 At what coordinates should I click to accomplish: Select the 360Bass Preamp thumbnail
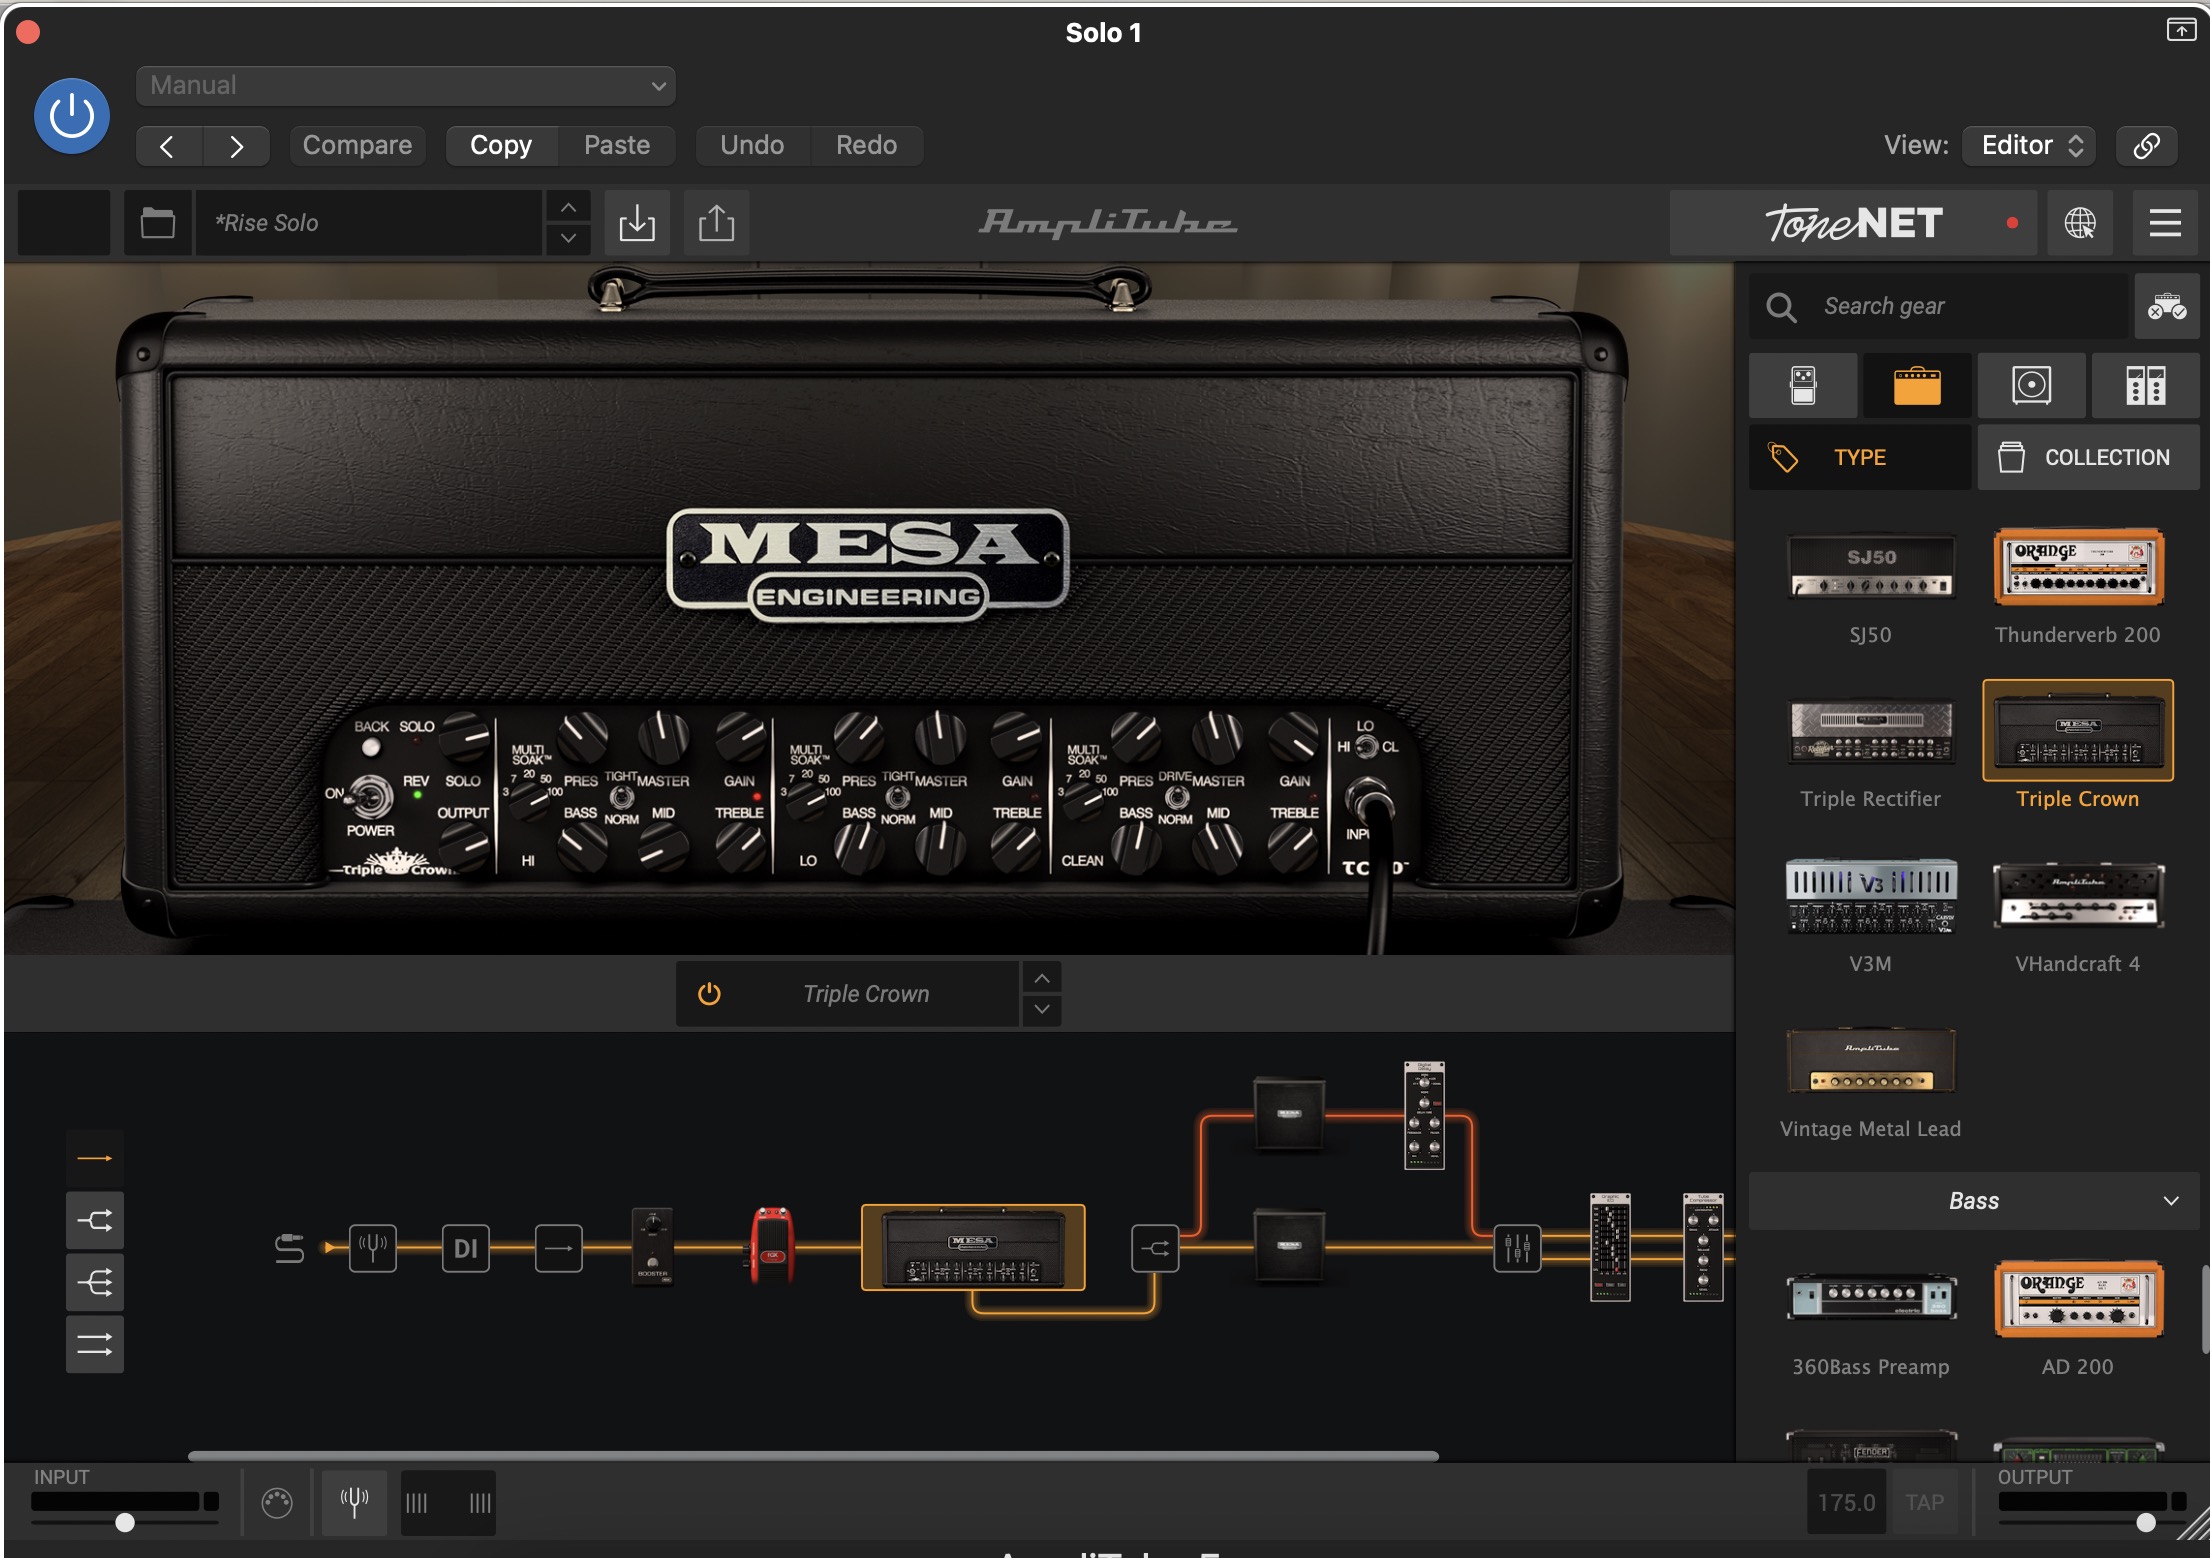pos(1871,1298)
